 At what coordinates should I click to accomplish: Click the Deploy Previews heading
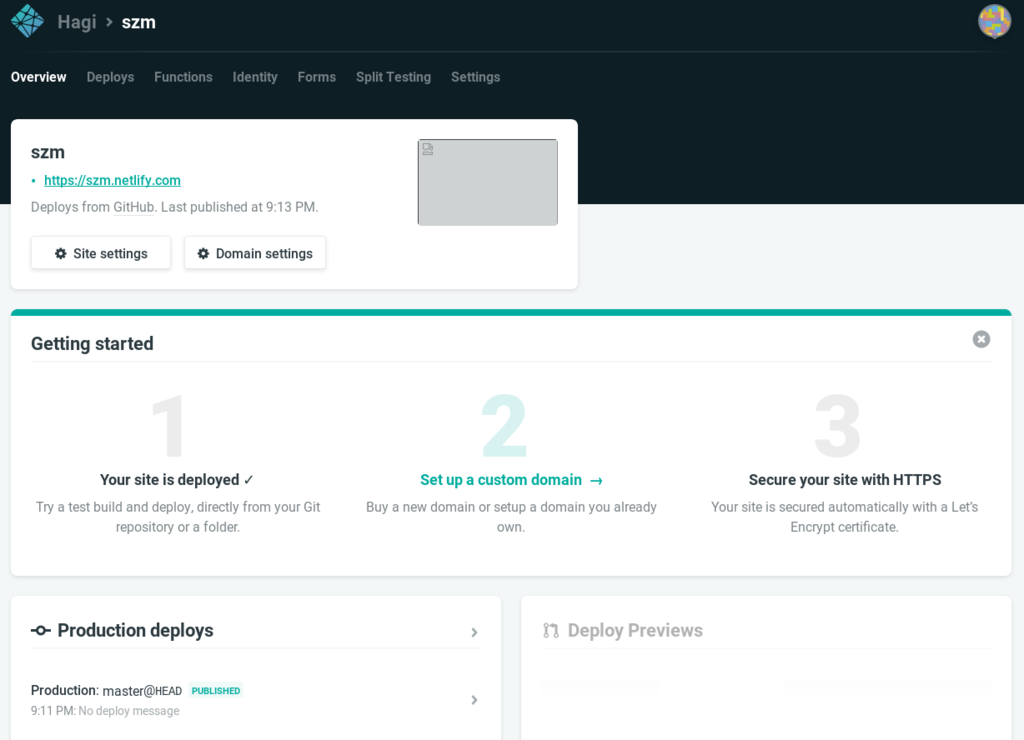(635, 630)
